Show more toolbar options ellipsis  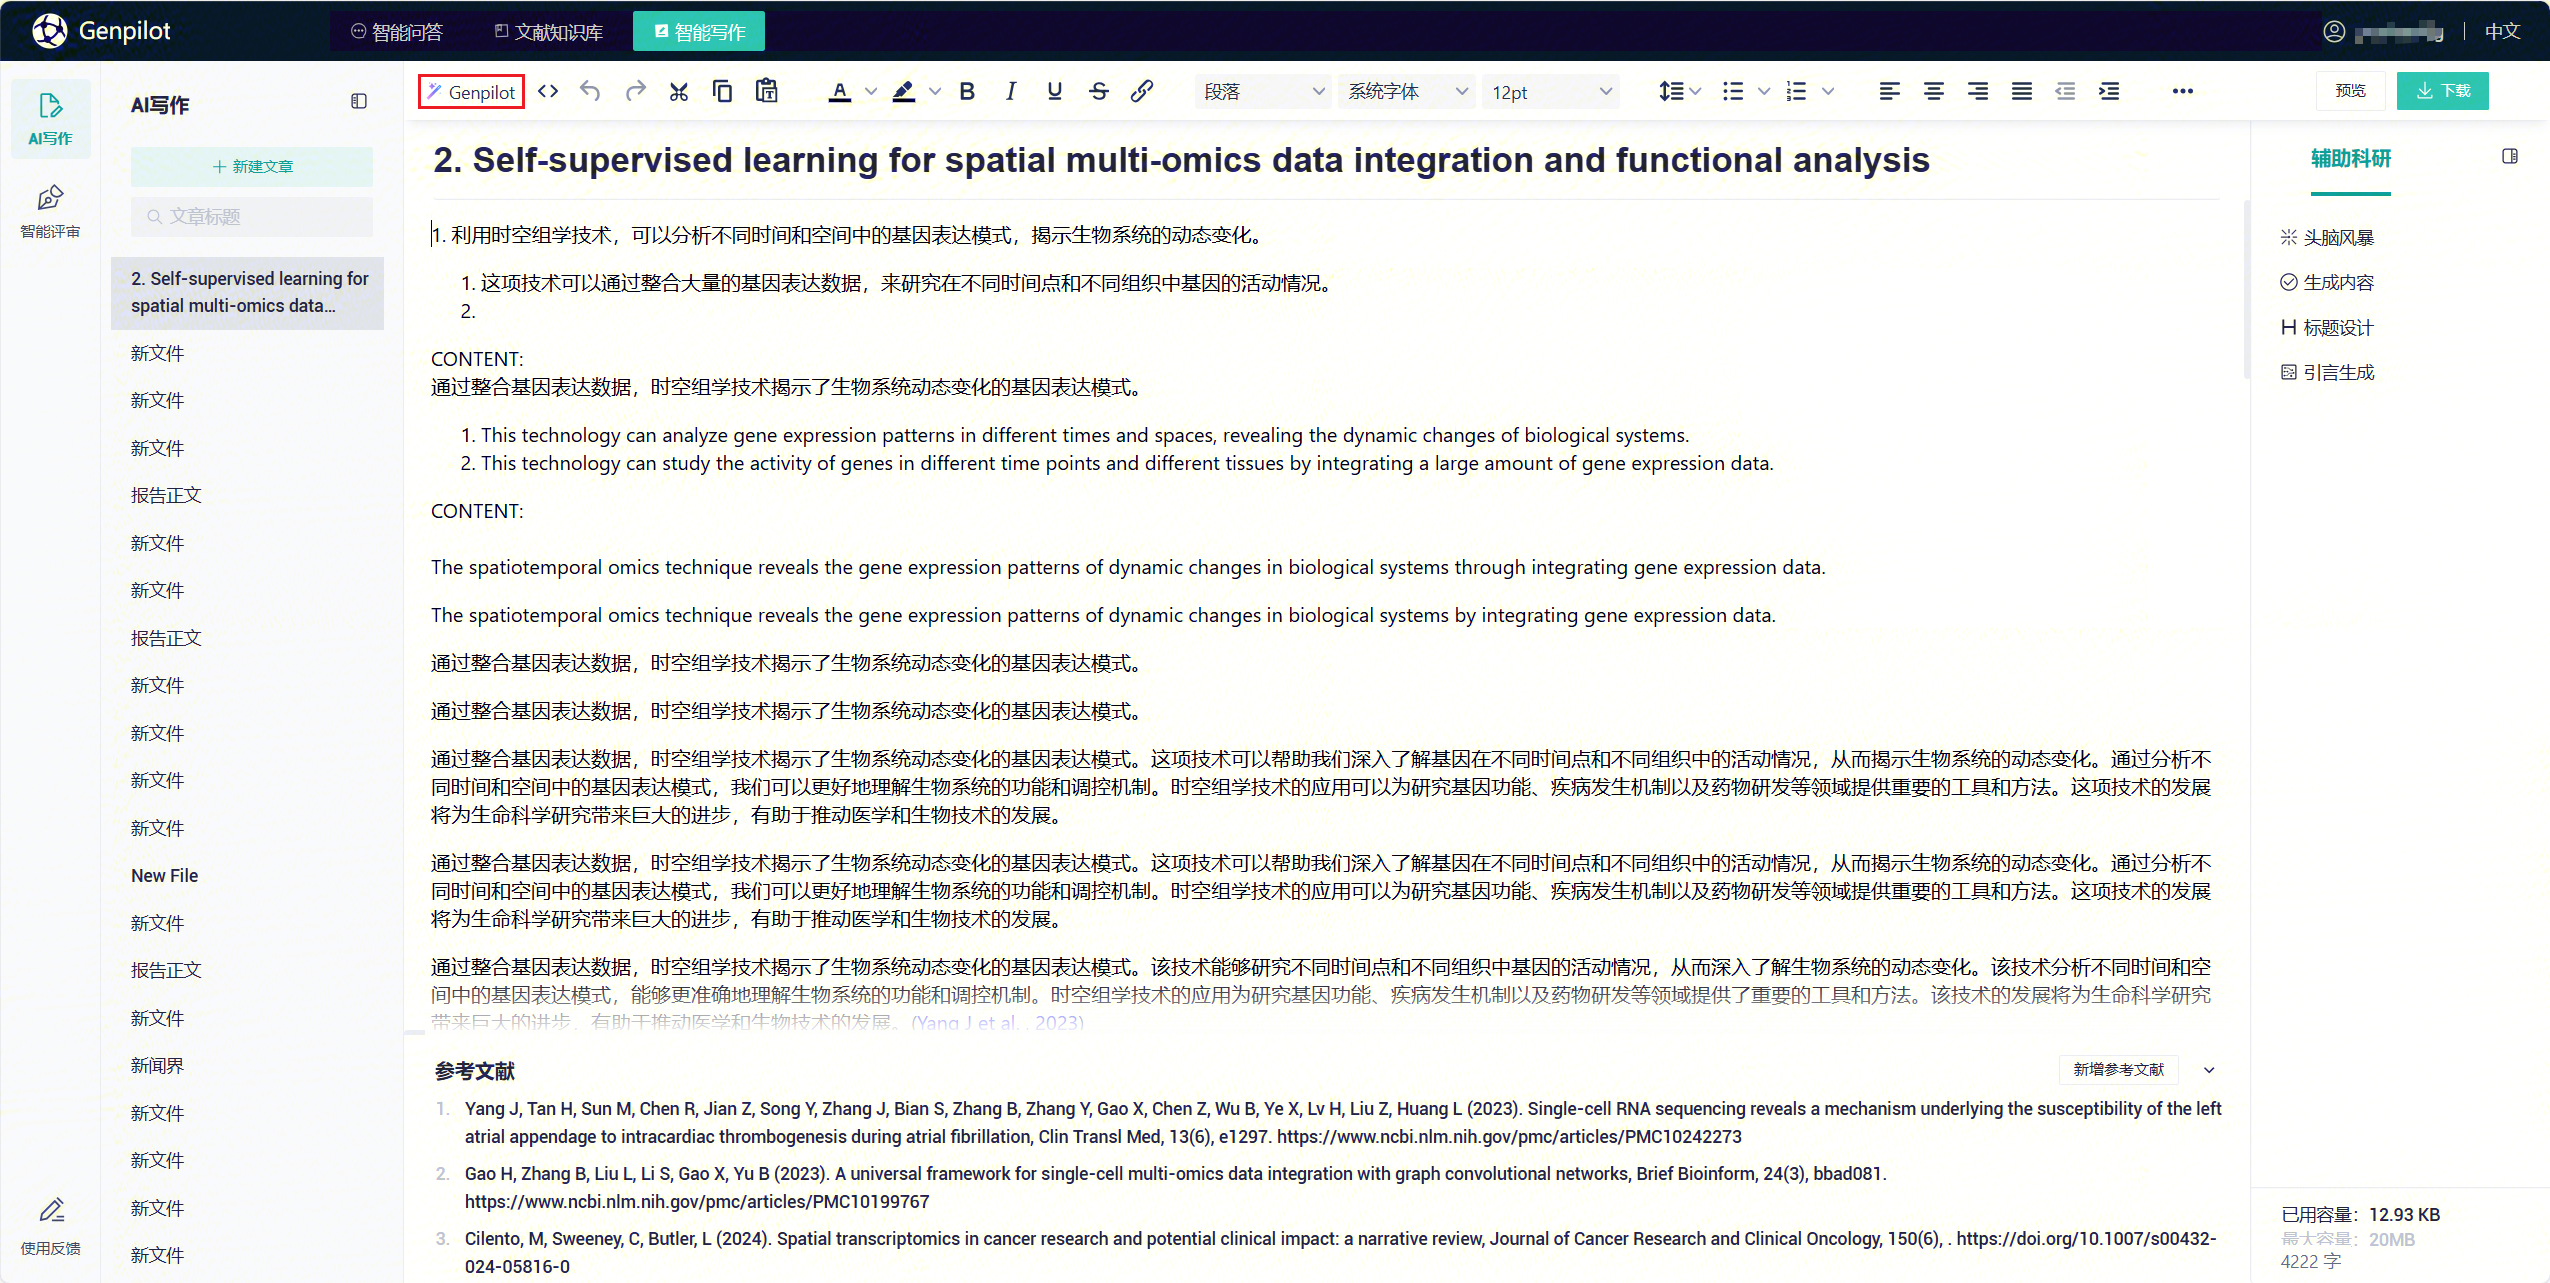2183,92
